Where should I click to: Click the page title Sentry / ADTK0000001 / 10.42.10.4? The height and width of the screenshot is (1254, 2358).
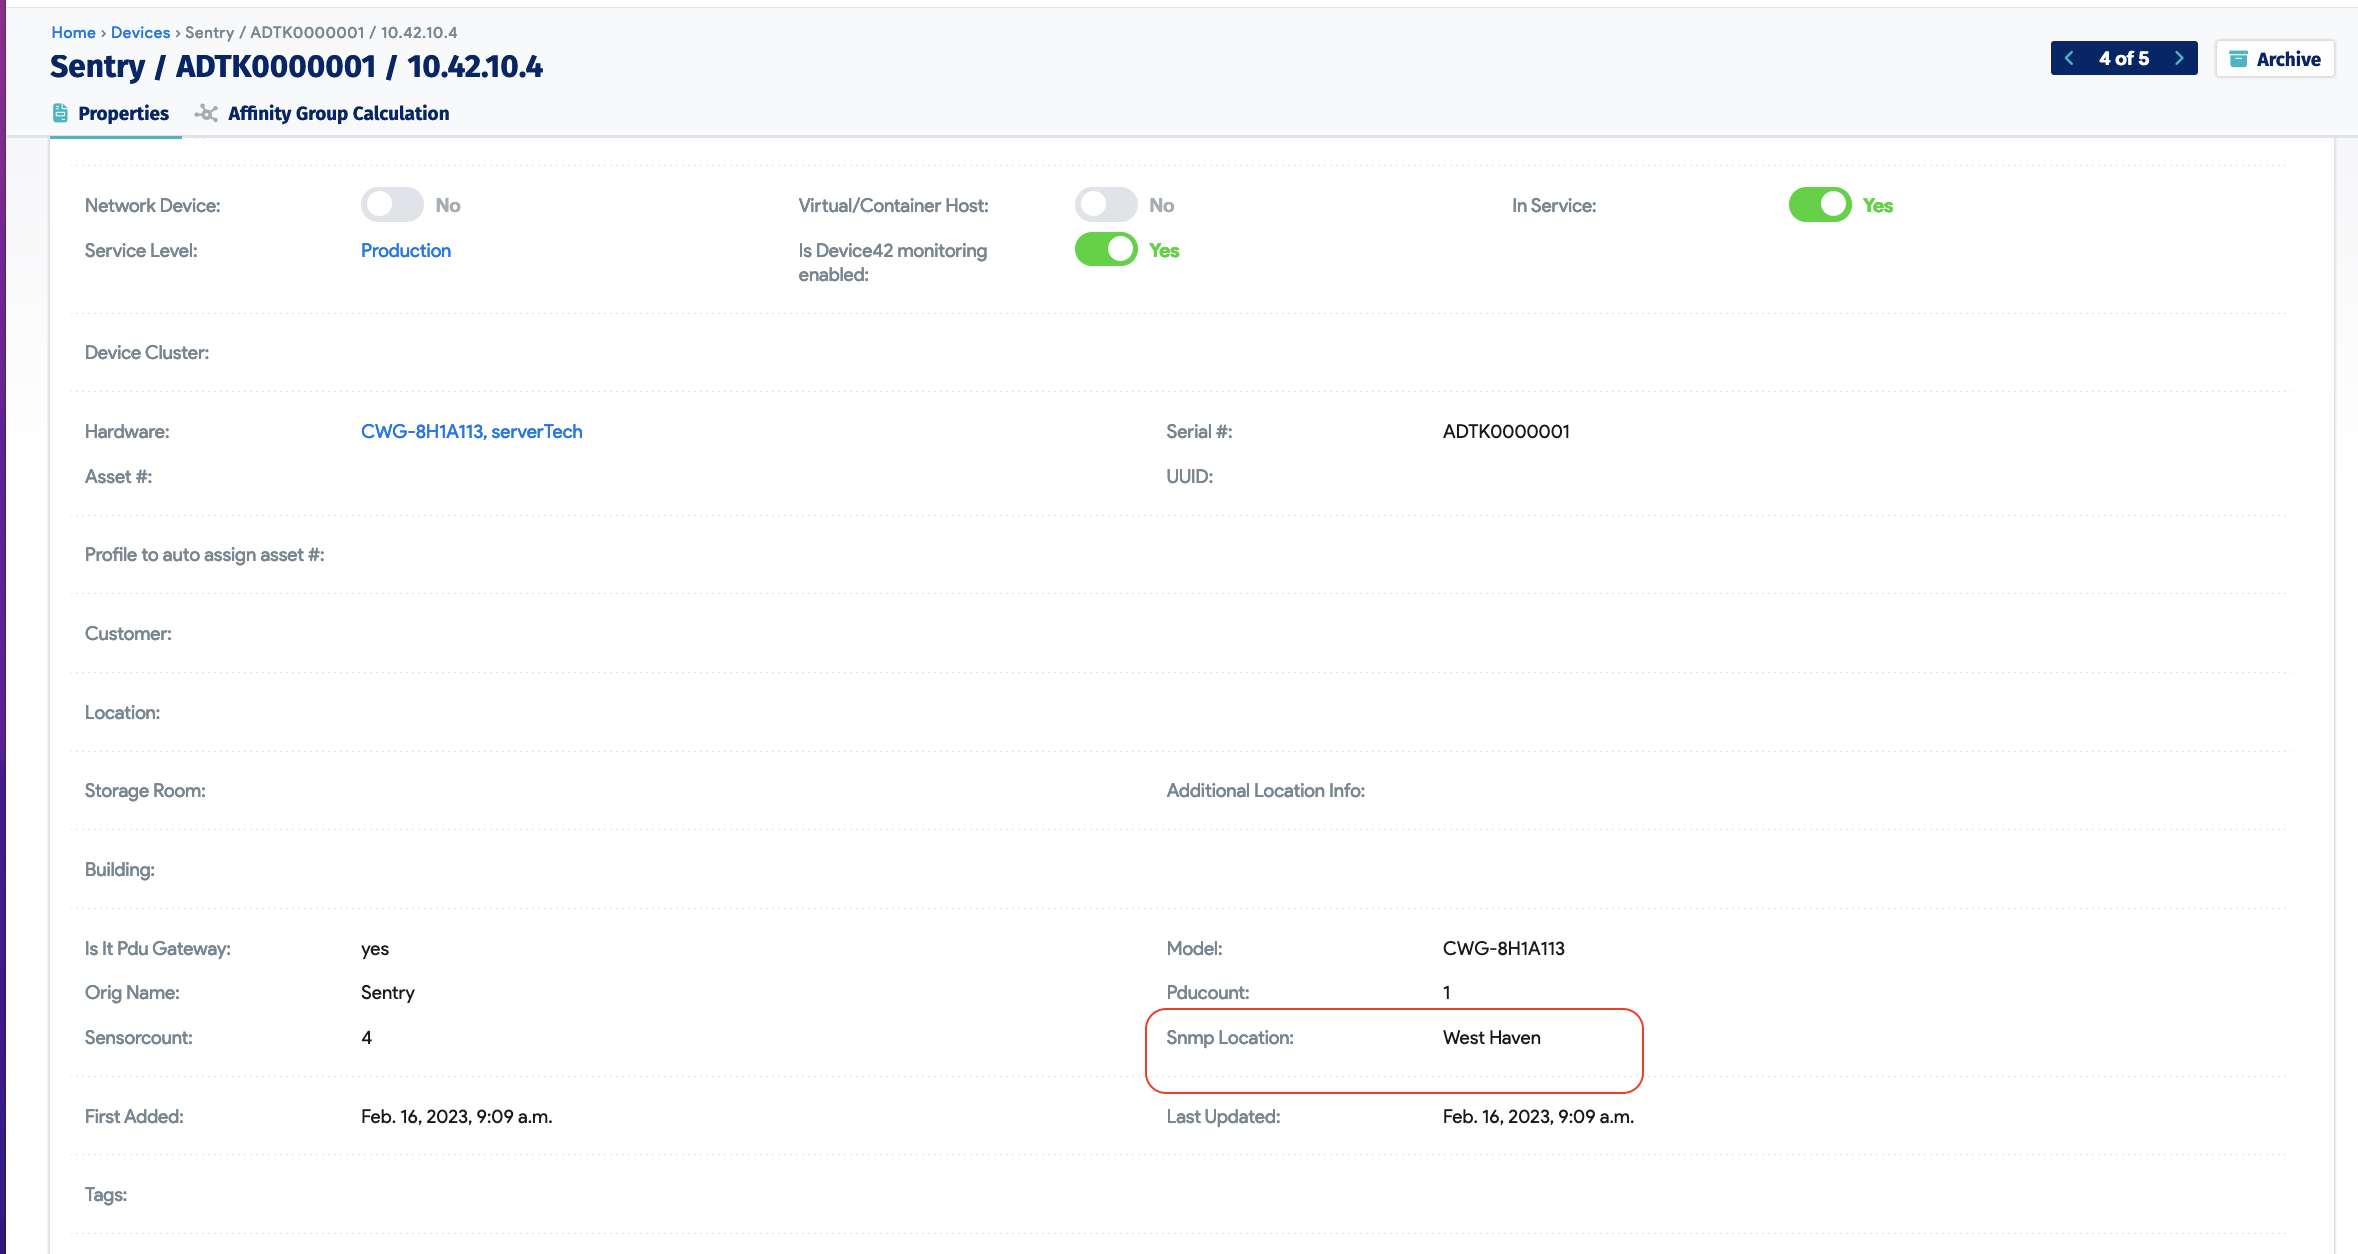point(297,66)
